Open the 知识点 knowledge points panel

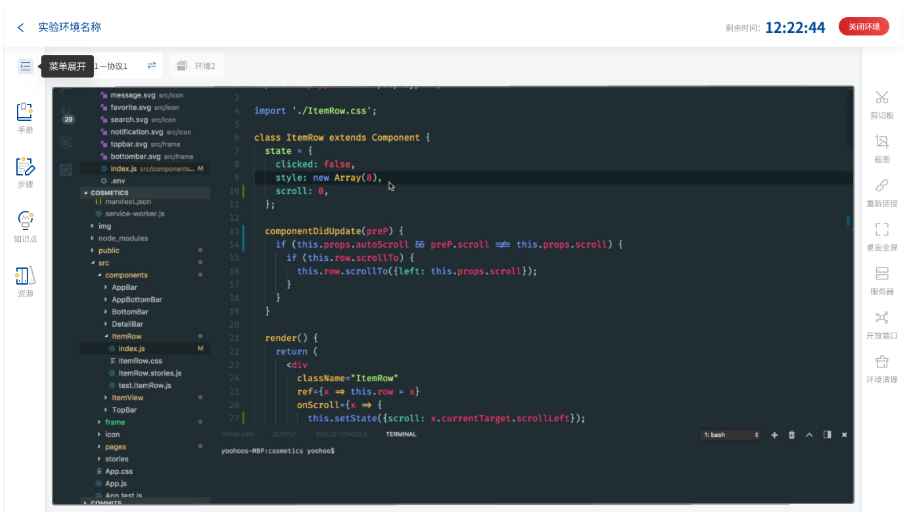click(25, 226)
